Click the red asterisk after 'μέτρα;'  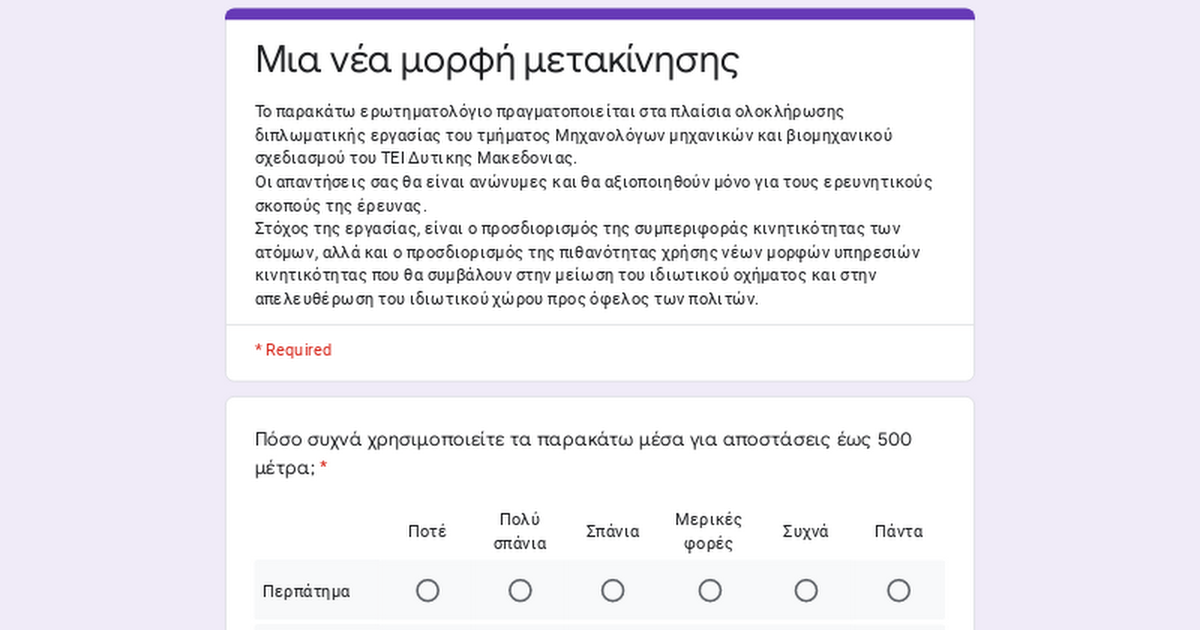(323, 468)
